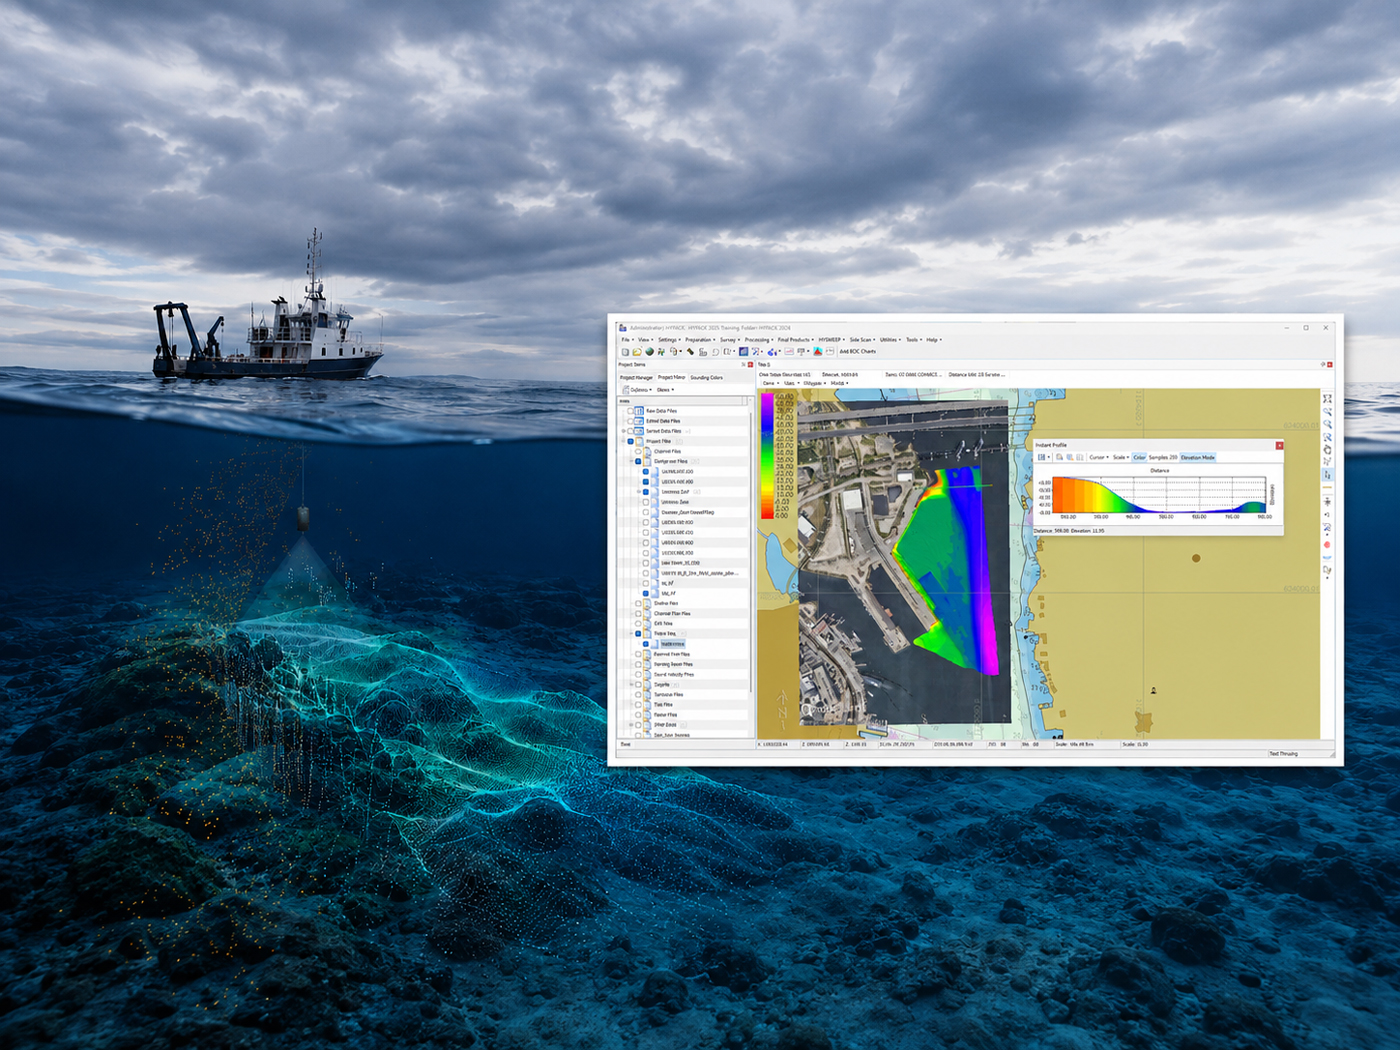Image resolution: width=1400 pixels, height=1050 pixels.
Task: Click the blue shapes icon in main toolbar
Action: tap(772, 352)
